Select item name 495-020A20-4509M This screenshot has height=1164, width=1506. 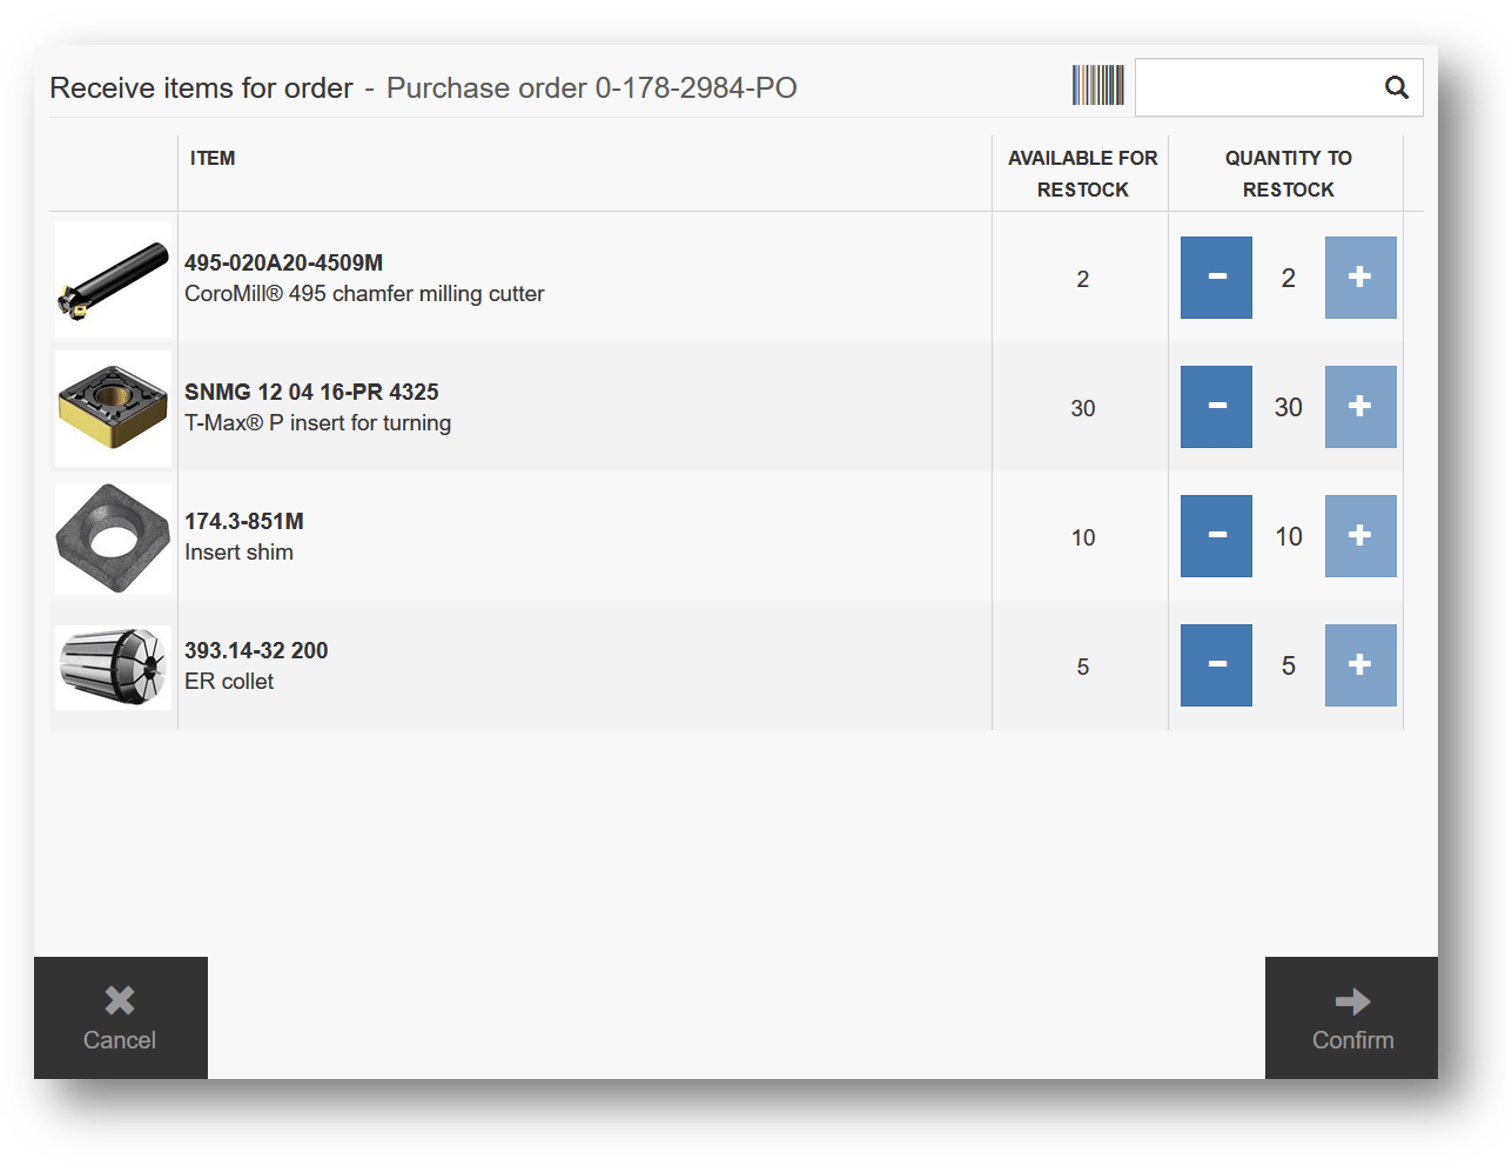pos(283,263)
